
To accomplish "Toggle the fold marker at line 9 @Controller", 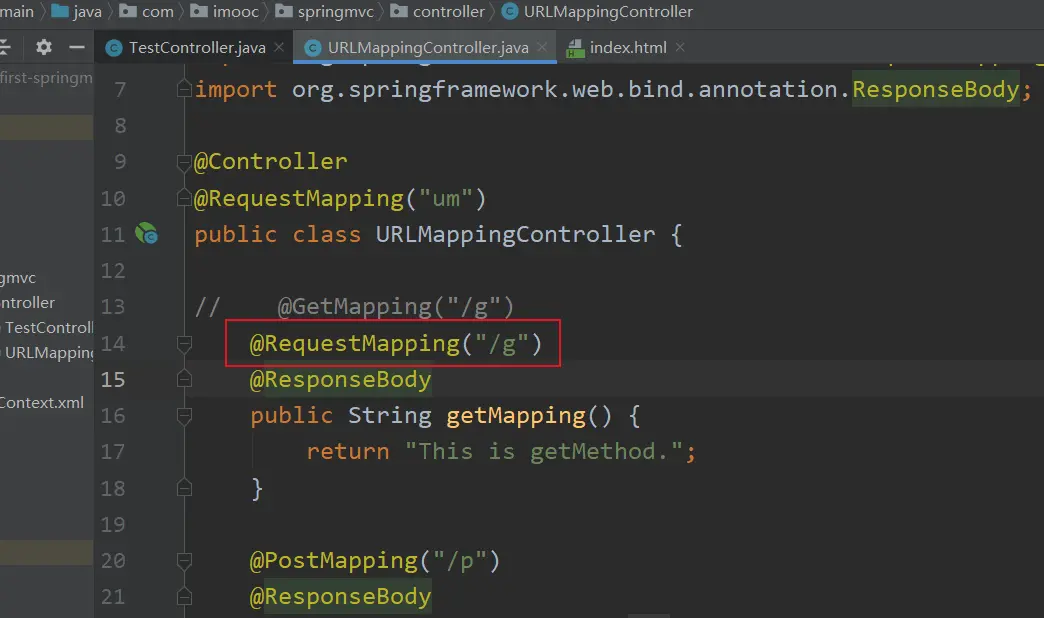I will [184, 162].
